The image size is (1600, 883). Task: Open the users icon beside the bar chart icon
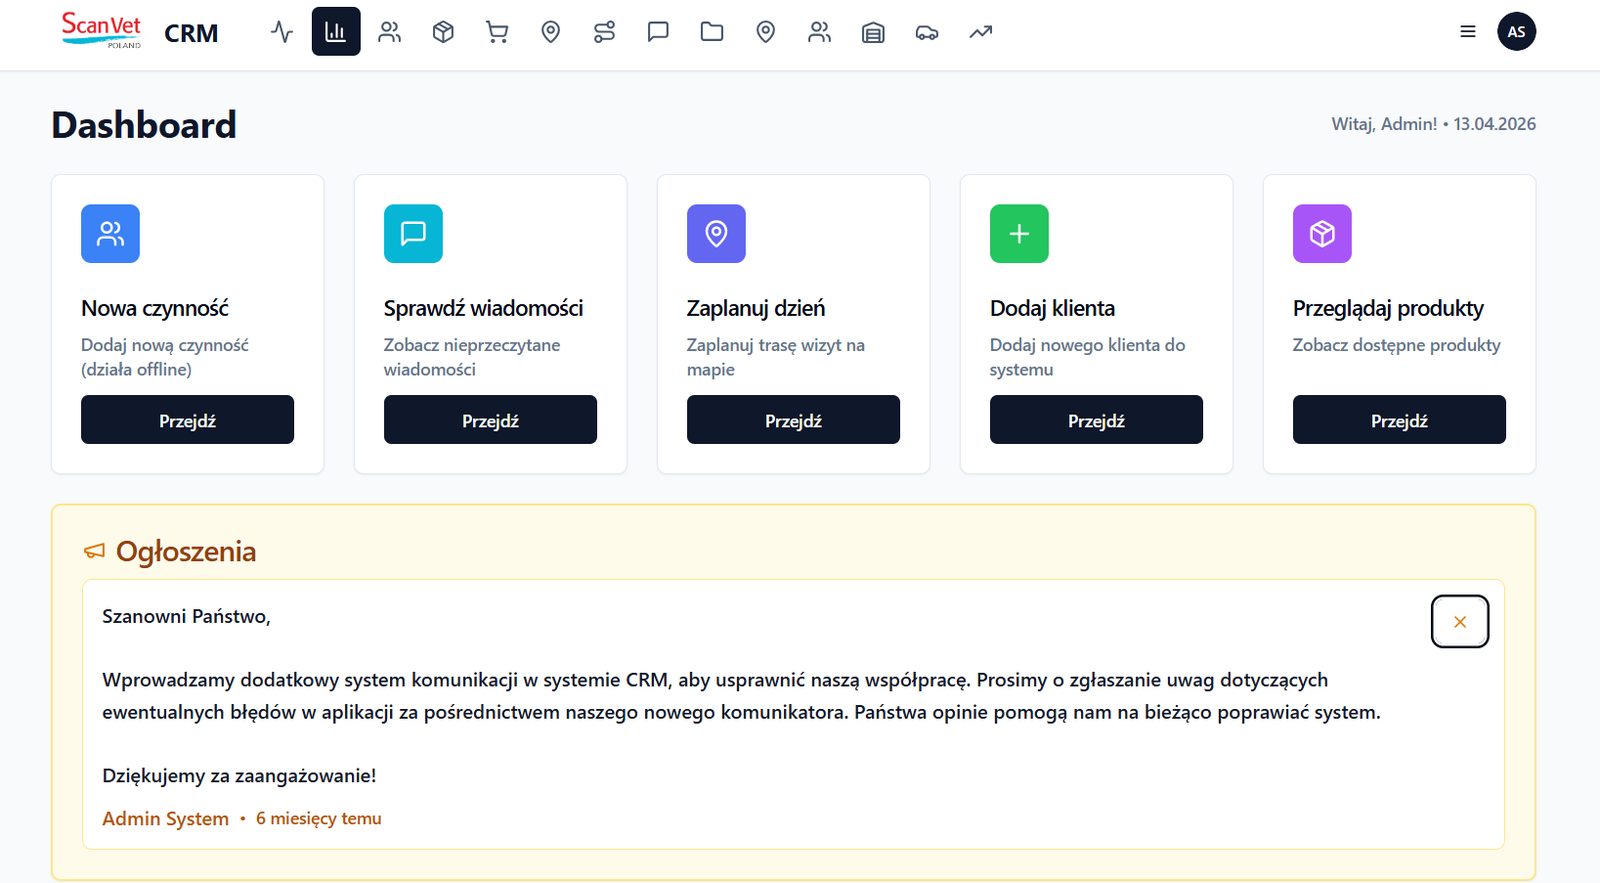pyautogui.click(x=390, y=32)
